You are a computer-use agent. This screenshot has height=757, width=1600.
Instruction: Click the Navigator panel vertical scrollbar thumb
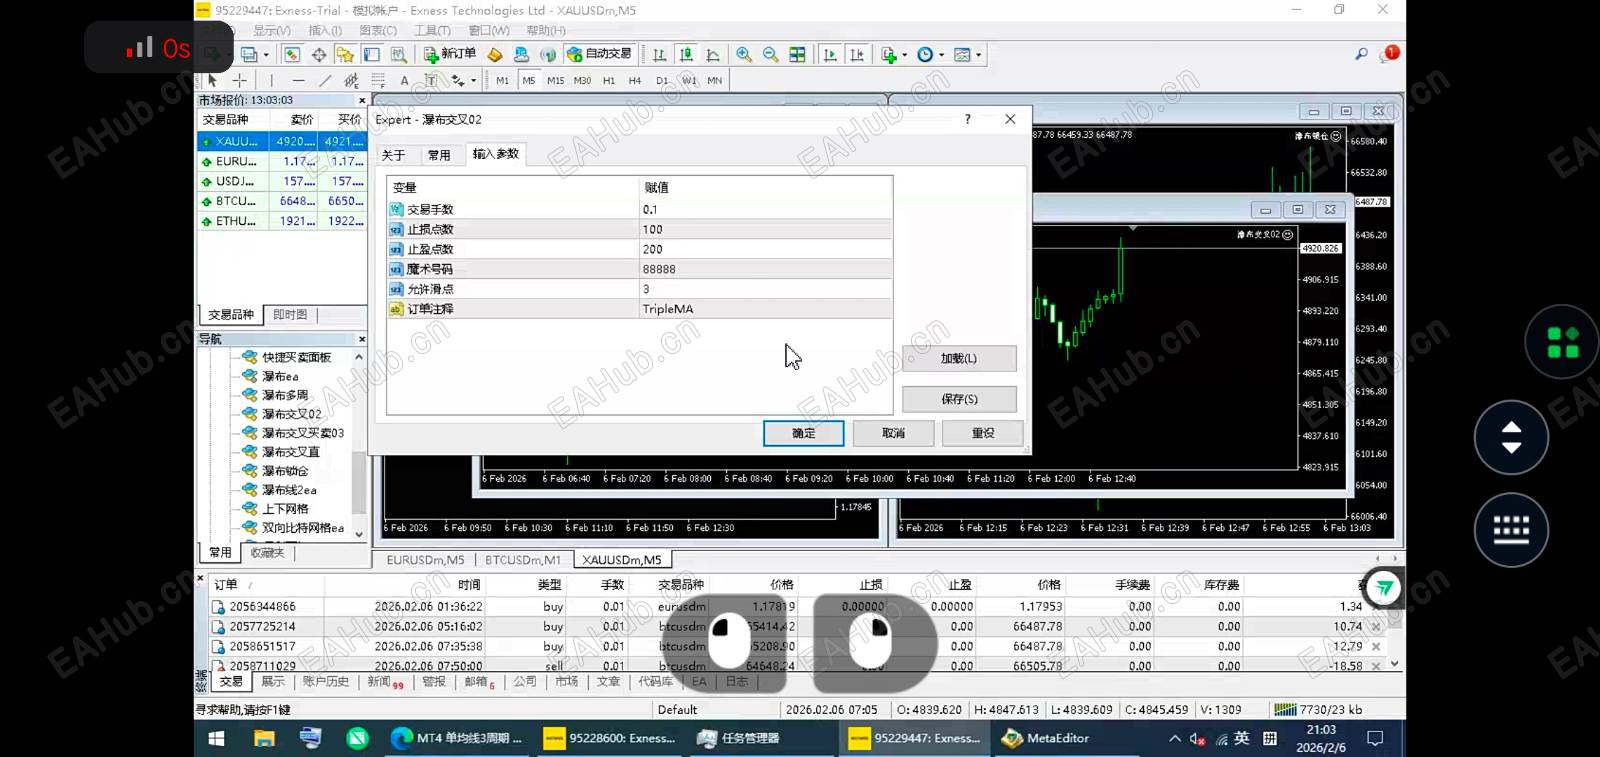click(x=359, y=482)
